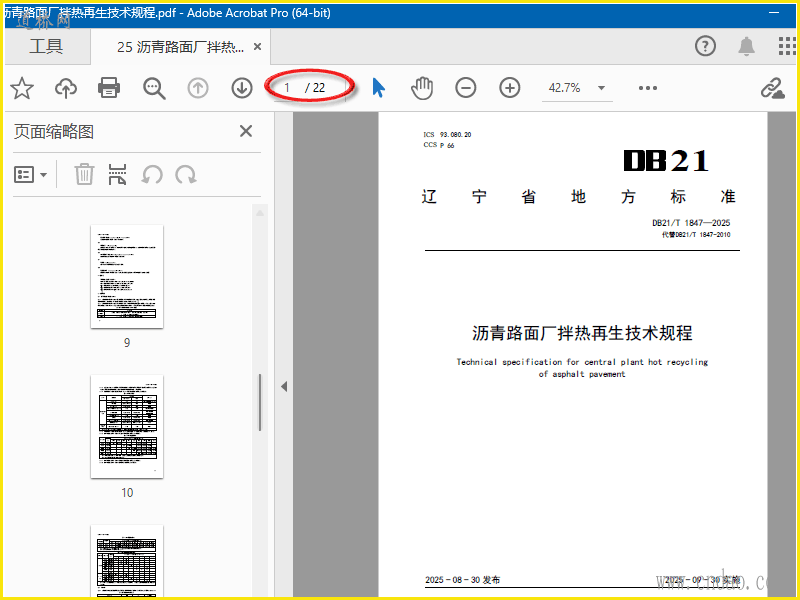Go to previous page arrow
The image size is (800, 600).
coord(198,88)
